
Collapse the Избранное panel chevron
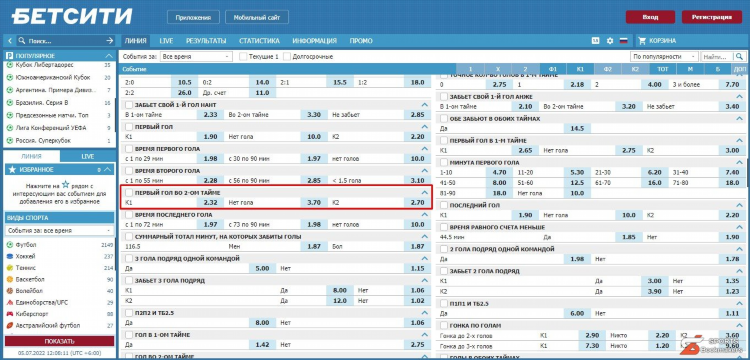pos(108,169)
